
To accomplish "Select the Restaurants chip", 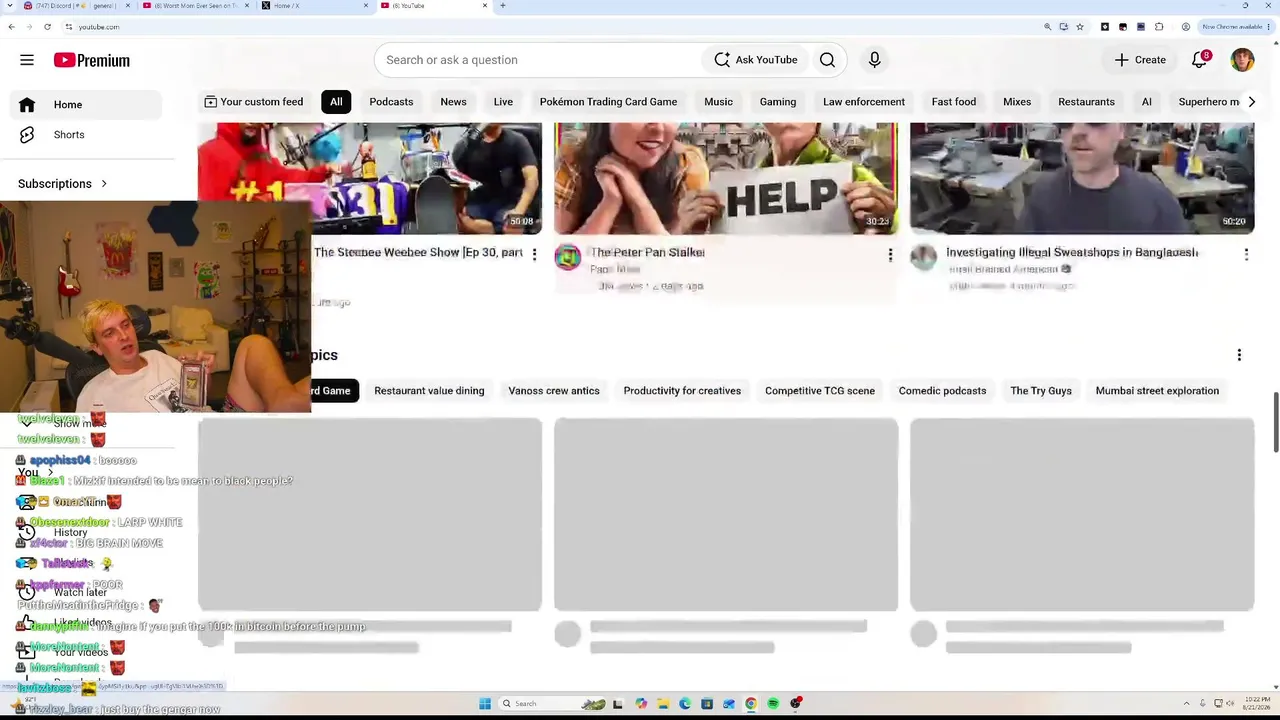I will [1086, 102].
